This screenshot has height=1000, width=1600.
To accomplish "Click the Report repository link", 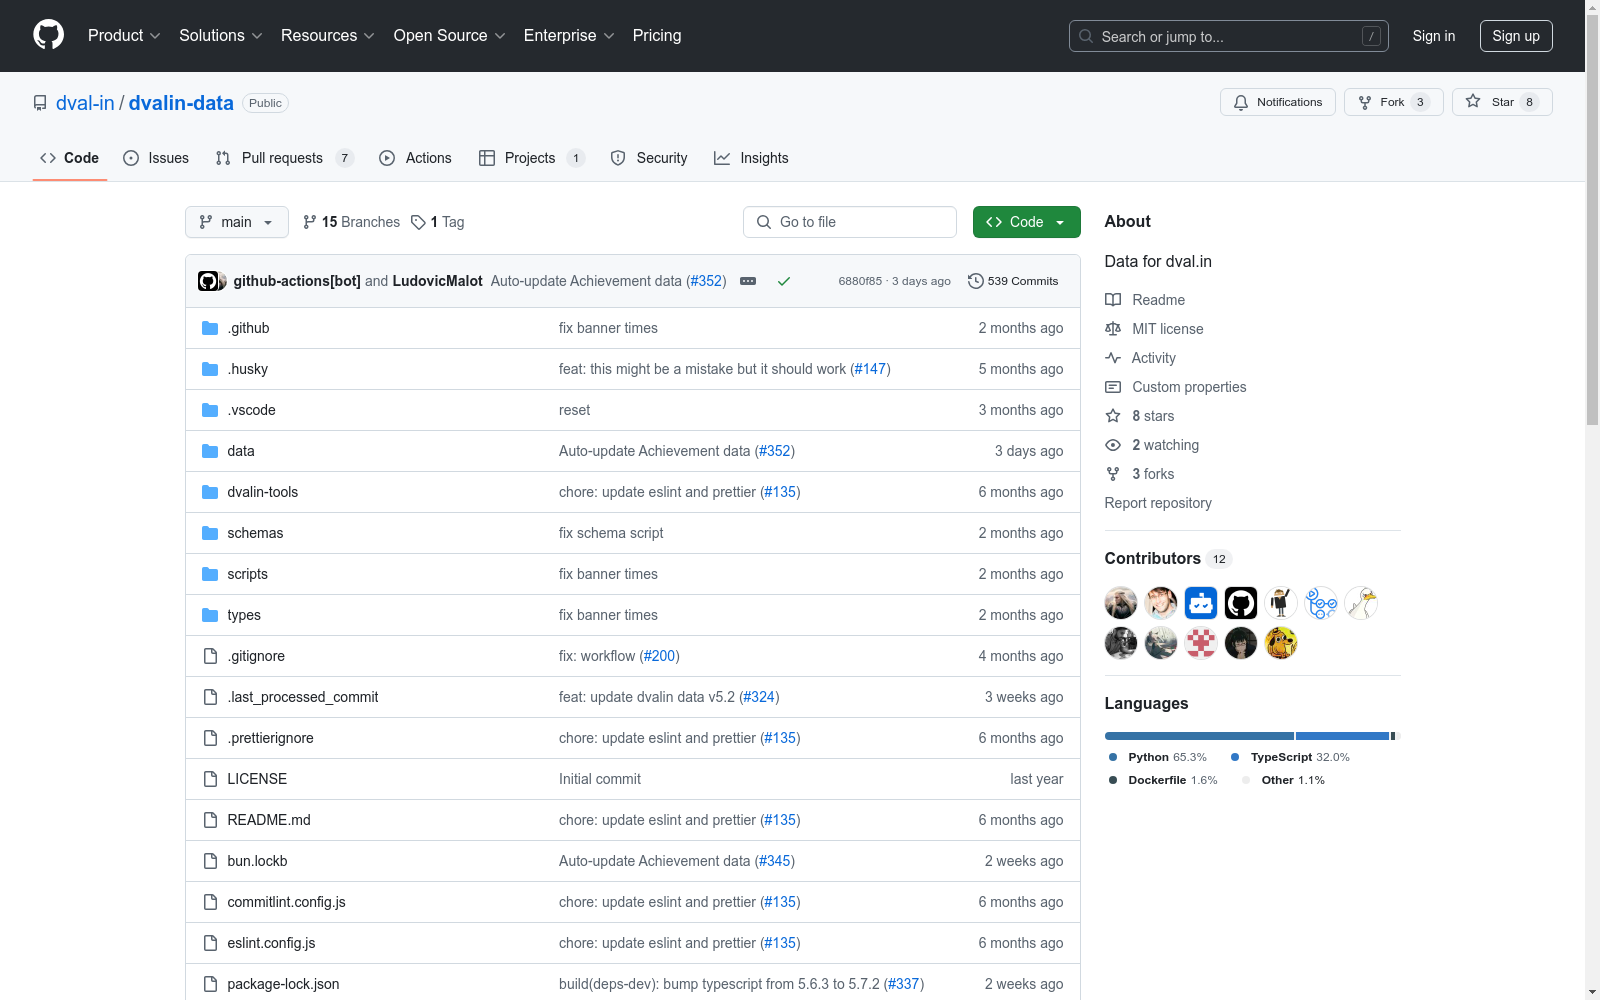I will 1158,503.
